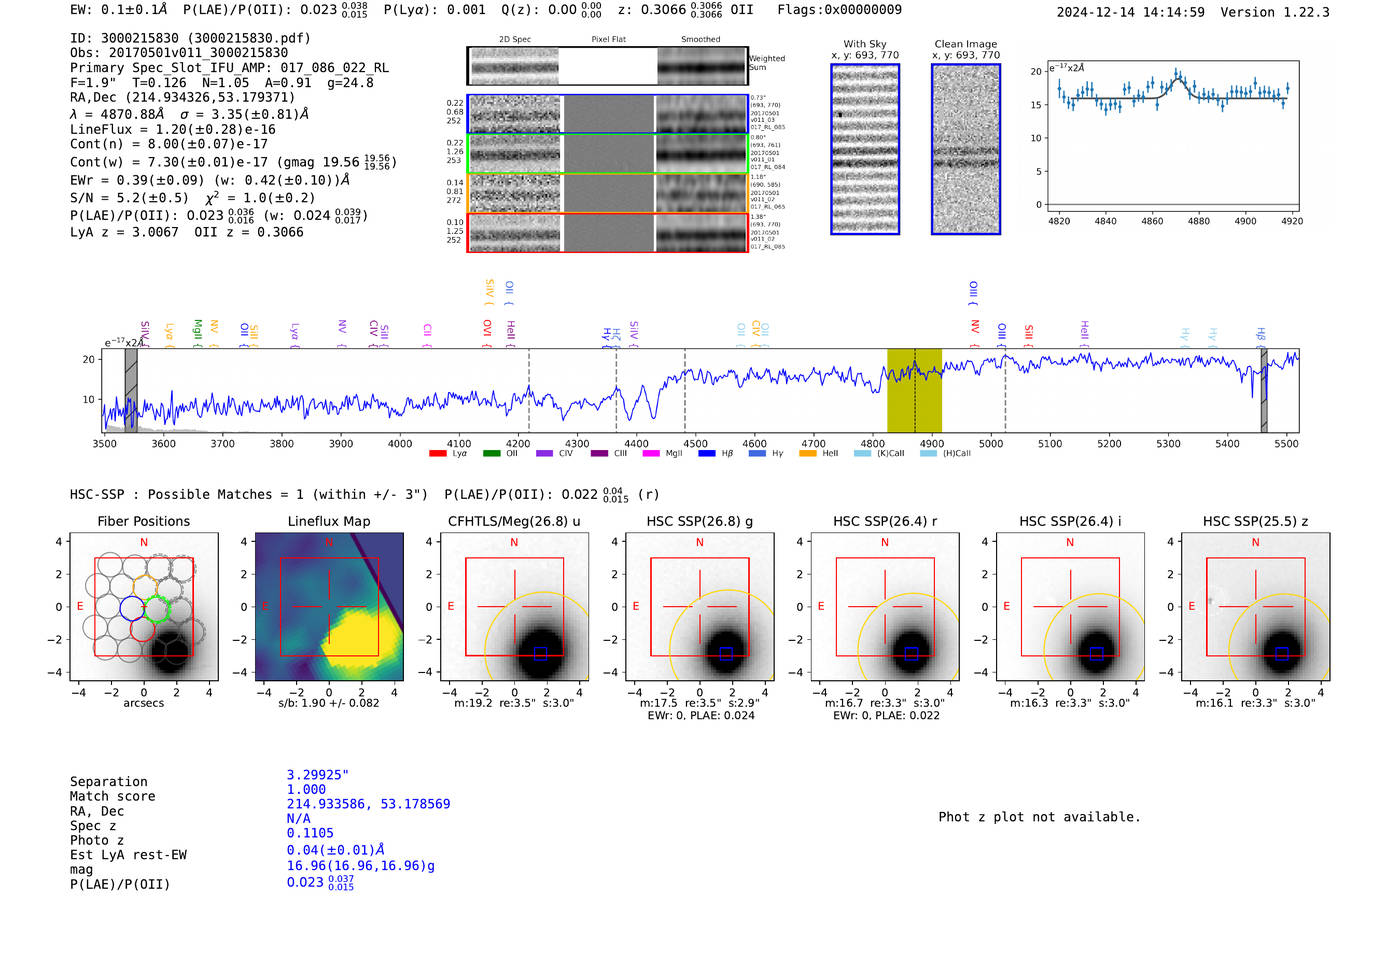Click the red Lyα legend swatch
This screenshot has height=953, width=1400.
click(437, 454)
